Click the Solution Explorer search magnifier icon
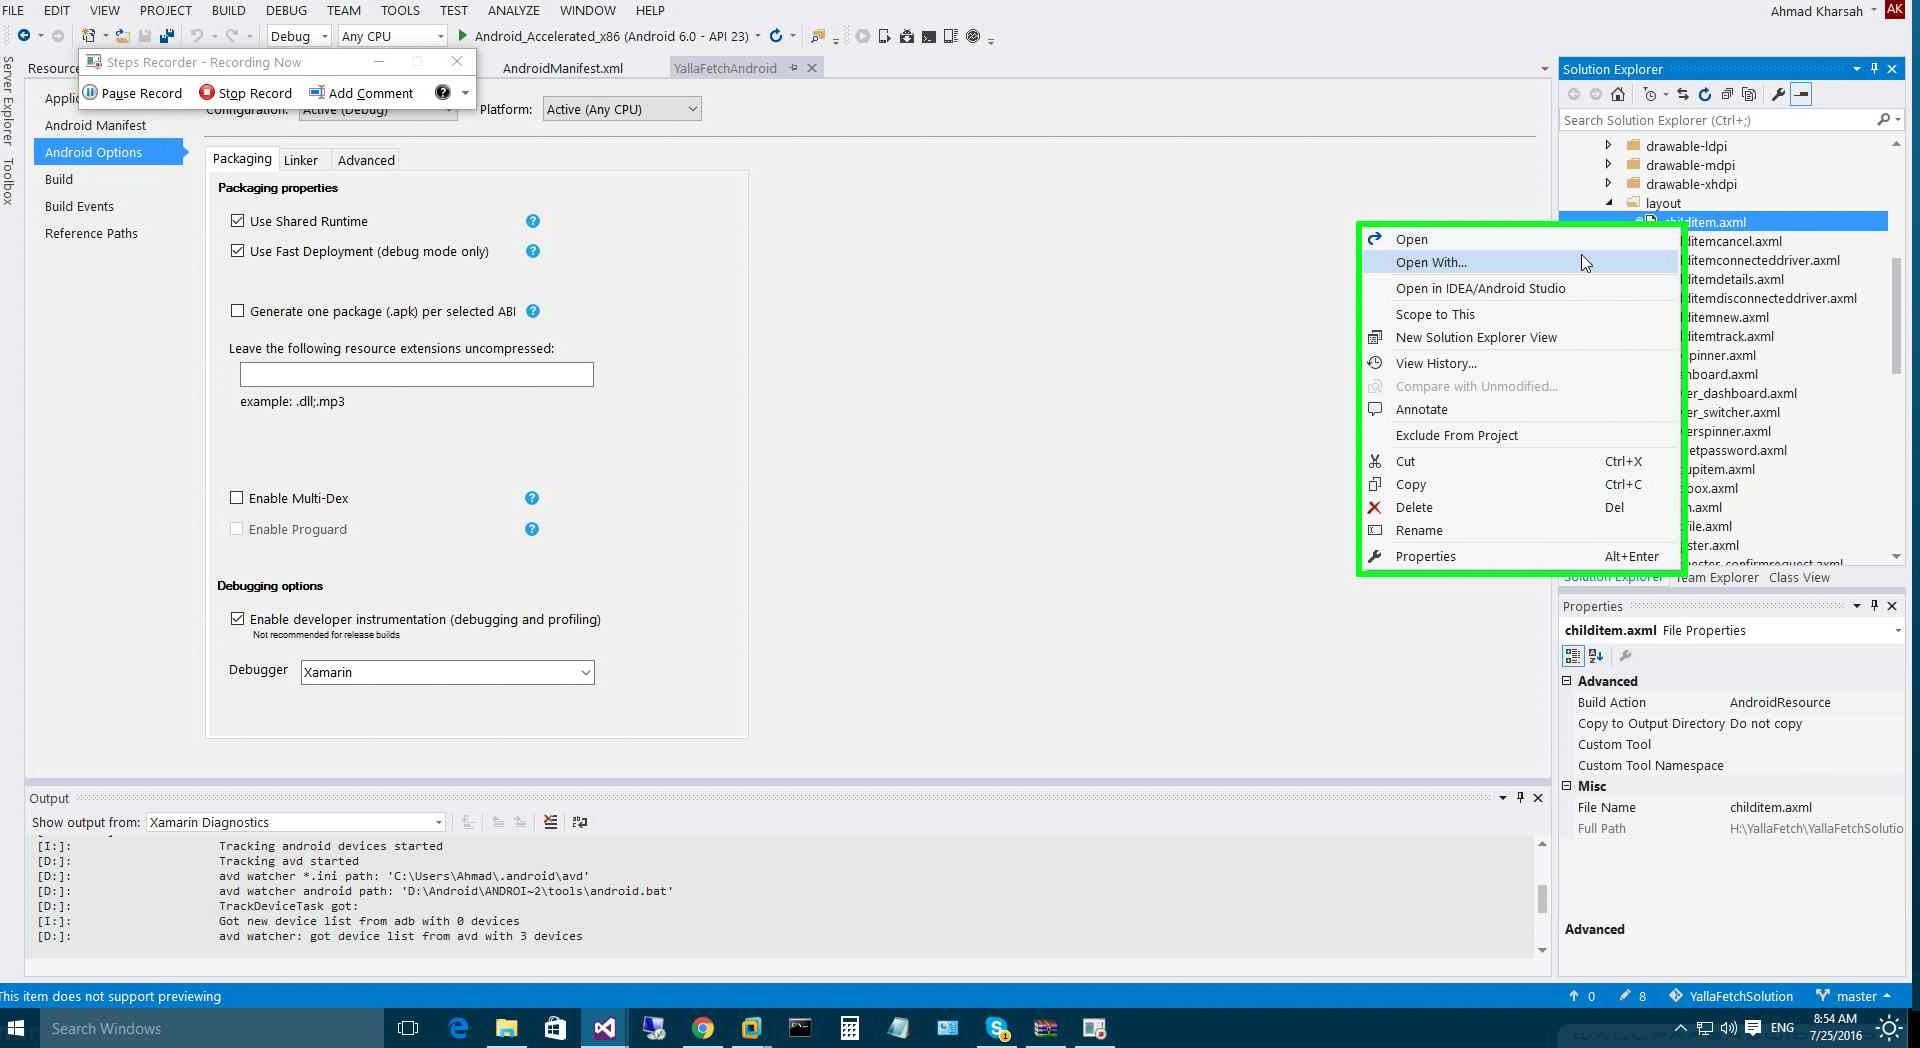This screenshot has height=1048, width=1920. point(1884,120)
